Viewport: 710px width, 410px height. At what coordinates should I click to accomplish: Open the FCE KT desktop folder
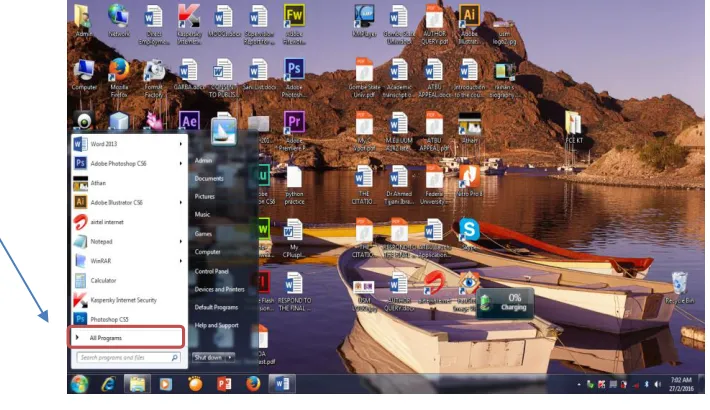(574, 127)
